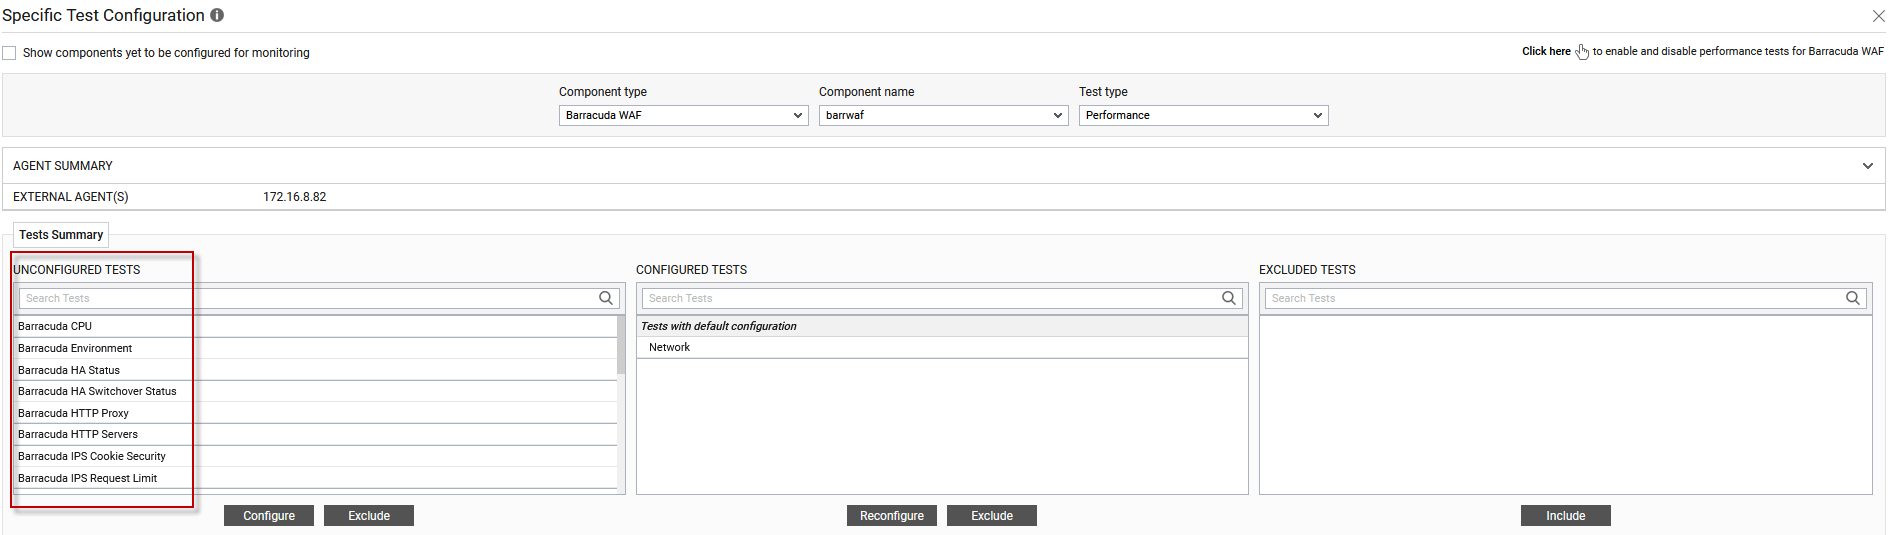Enable show components yet to be configured

pos(10,53)
